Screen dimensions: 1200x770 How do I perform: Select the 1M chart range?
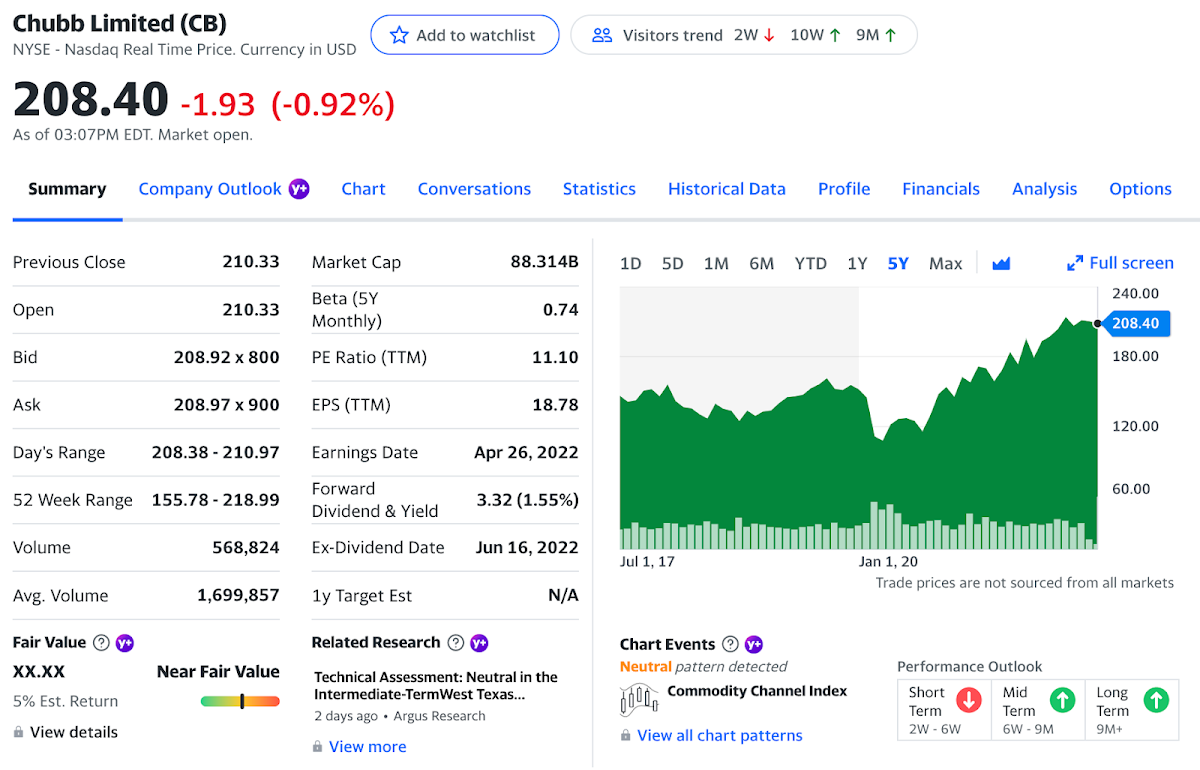coord(716,263)
